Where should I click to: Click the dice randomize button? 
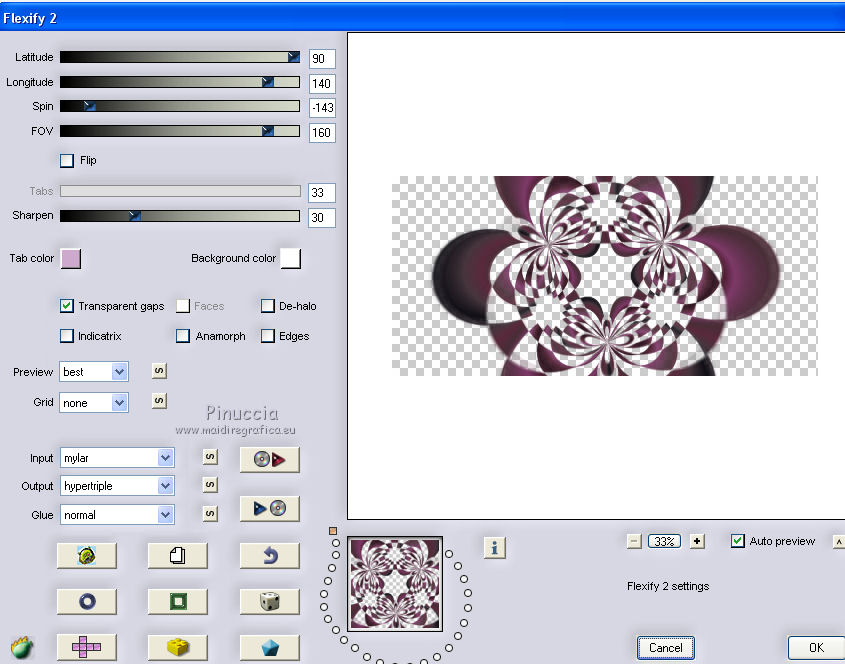point(269,601)
